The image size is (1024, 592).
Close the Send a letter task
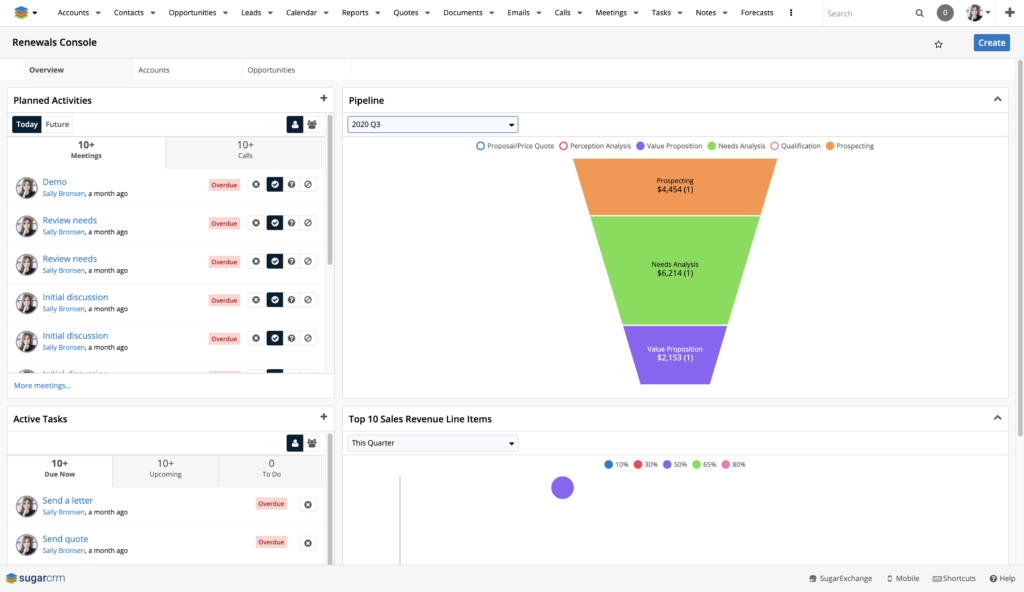[308, 505]
